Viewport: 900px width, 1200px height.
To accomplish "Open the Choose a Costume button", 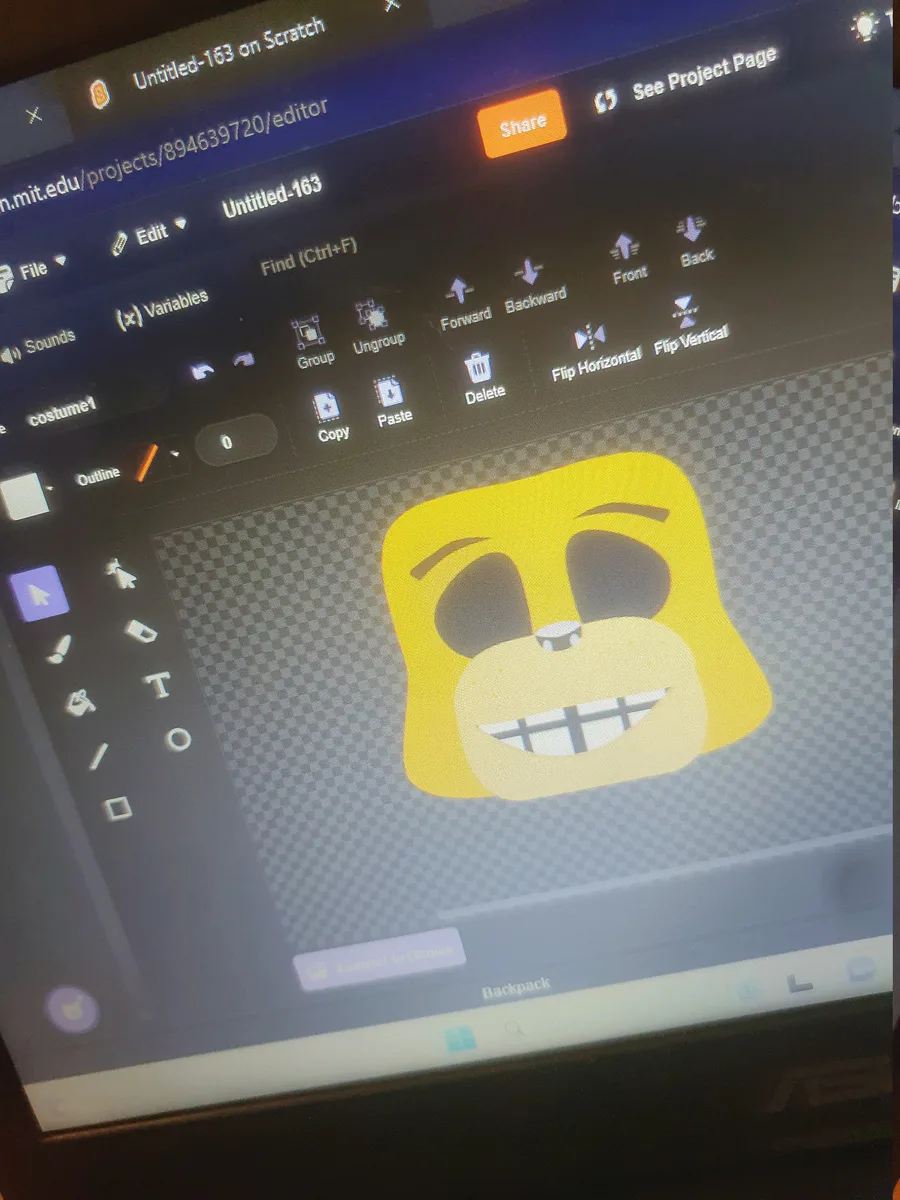I will [72, 1009].
